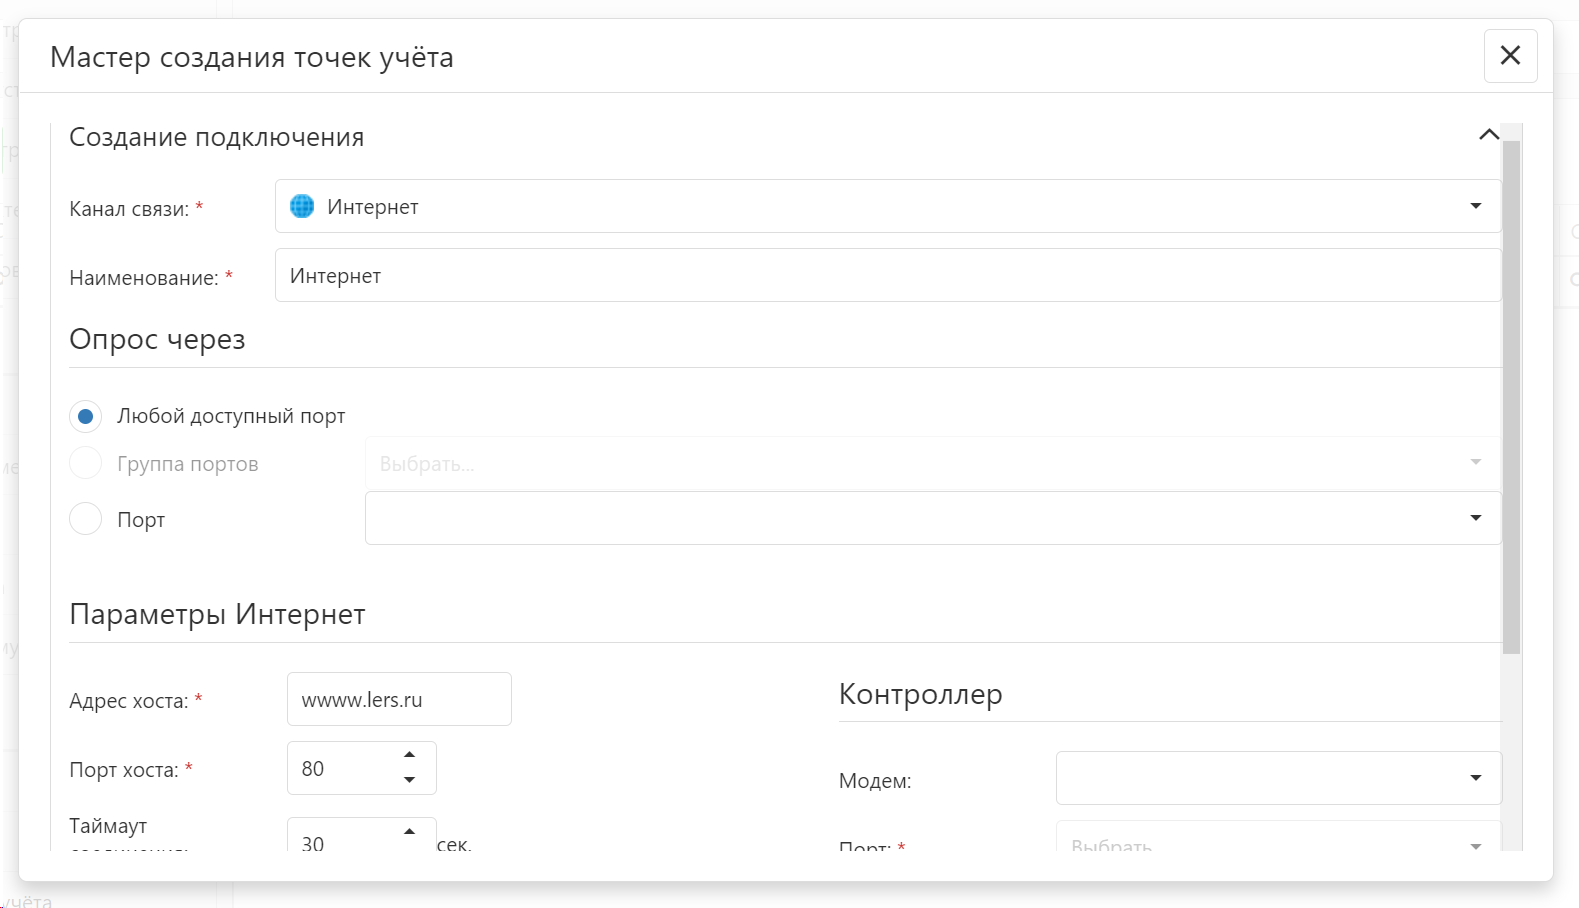Select the Порт radio button
This screenshot has height=908, width=1579.
tap(86, 519)
